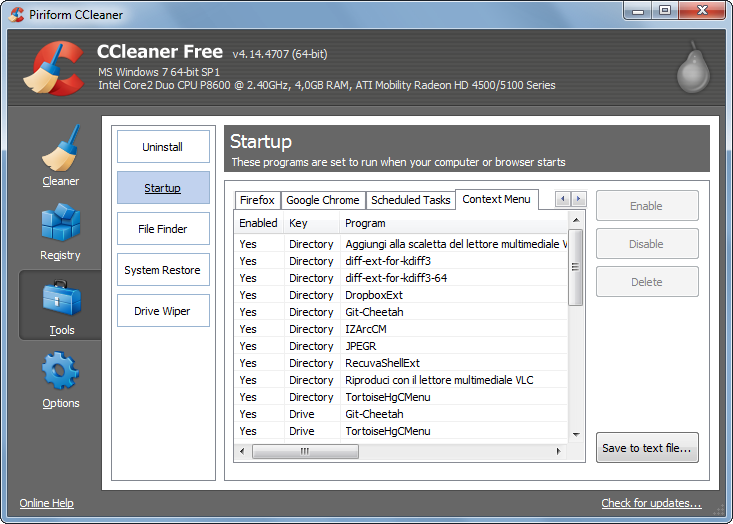The image size is (733, 524).
Task: Select the Tools toolbox icon
Action: (61, 298)
